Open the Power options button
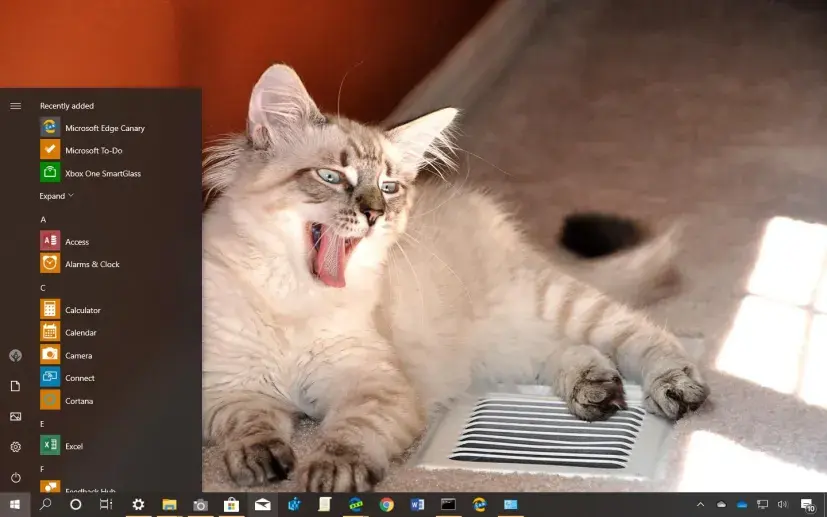 point(15,477)
